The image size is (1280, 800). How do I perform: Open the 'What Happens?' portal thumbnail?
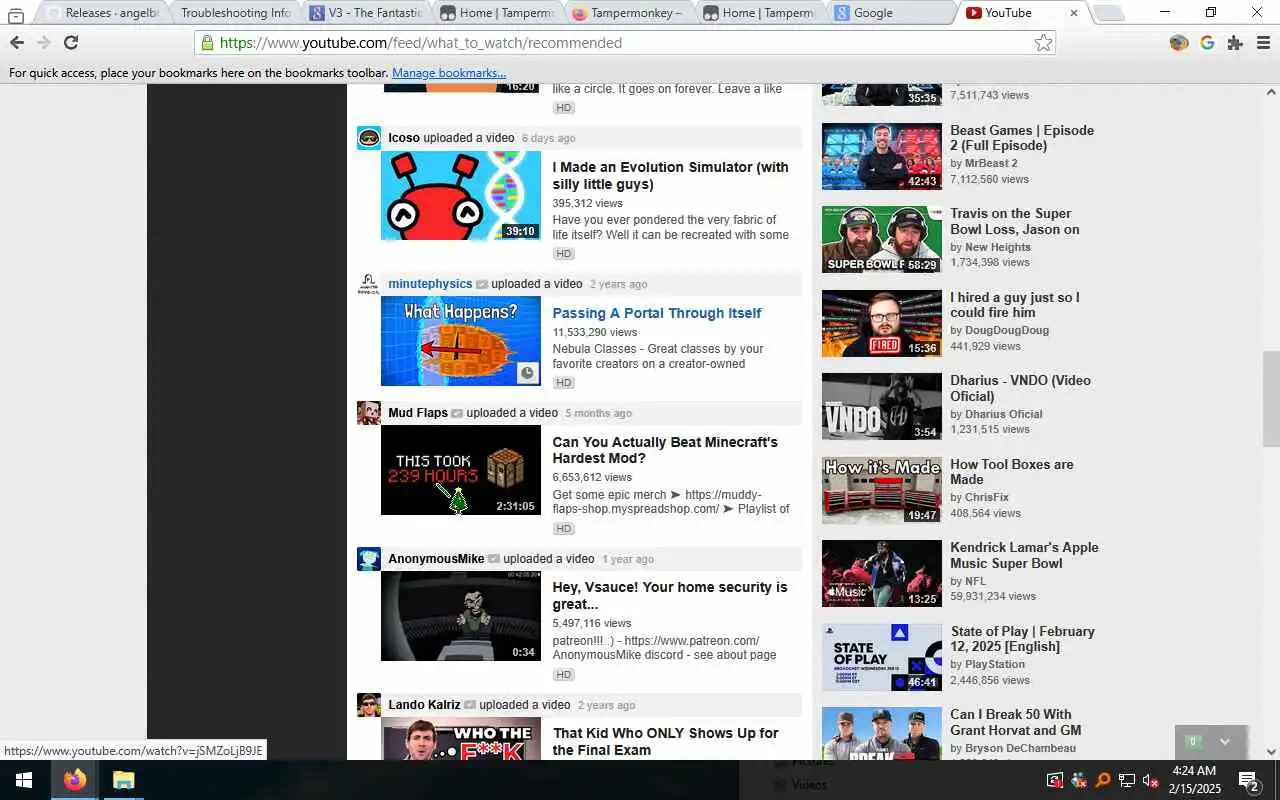(460, 341)
